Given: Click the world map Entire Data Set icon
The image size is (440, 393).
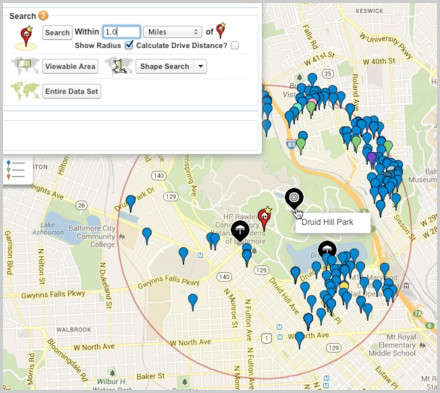Looking at the screenshot, I should (x=25, y=91).
